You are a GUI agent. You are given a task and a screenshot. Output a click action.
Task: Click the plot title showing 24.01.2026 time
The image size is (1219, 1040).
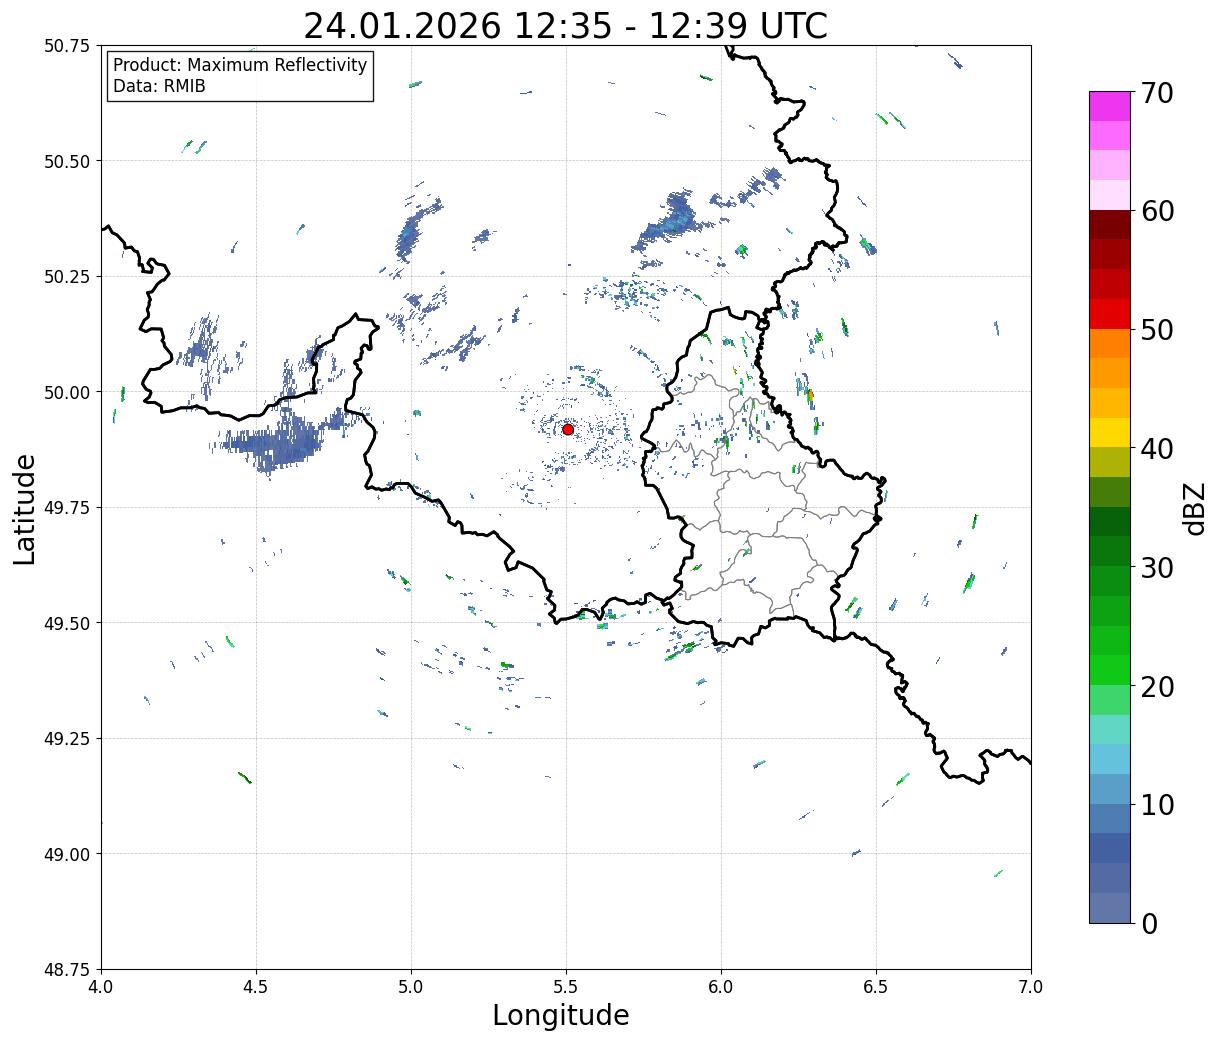click(x=565, y=26)
